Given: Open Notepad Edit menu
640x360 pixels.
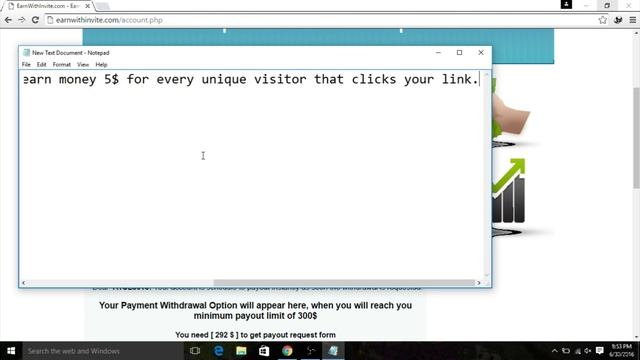Looking at the screenshot, I should pos(41,64).
